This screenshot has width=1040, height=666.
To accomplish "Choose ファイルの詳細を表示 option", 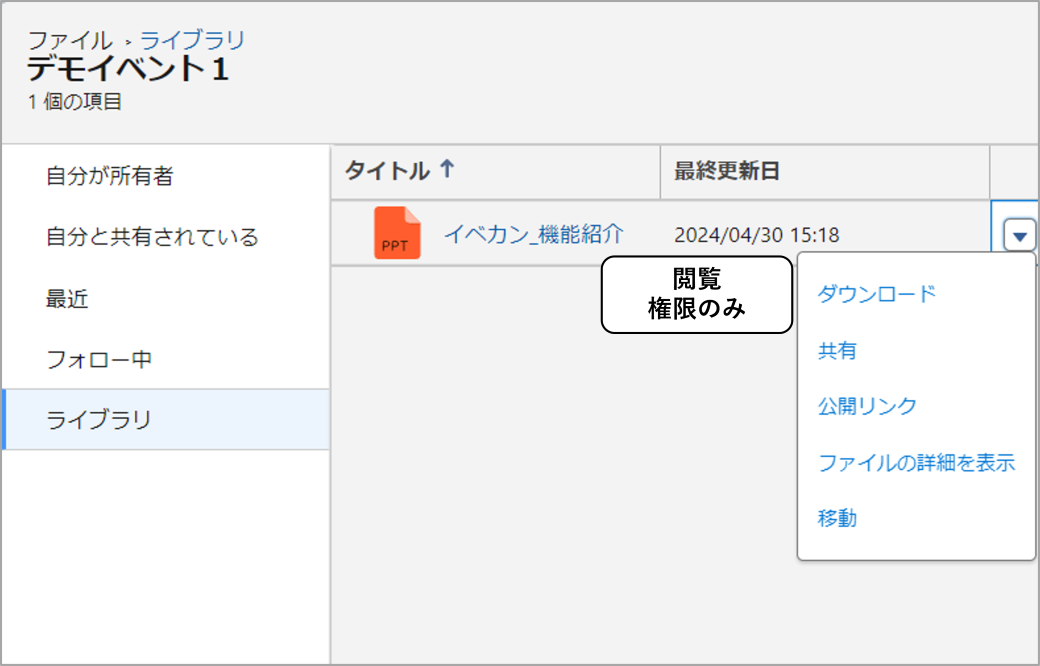I will (x=916, y=463).
